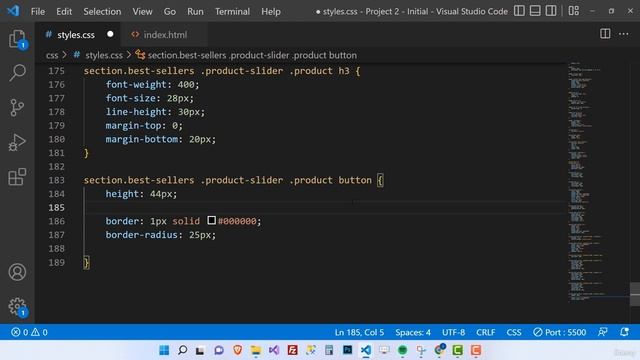Open the Explorer view in activity bar

pos(17,40)
